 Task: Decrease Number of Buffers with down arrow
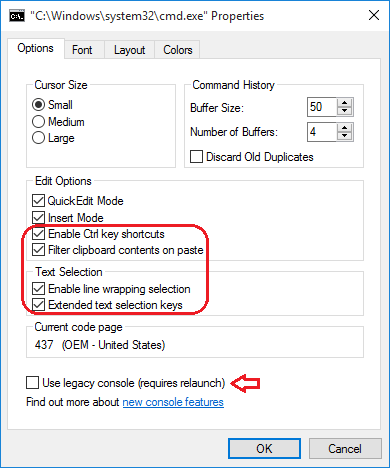point(344,136)
